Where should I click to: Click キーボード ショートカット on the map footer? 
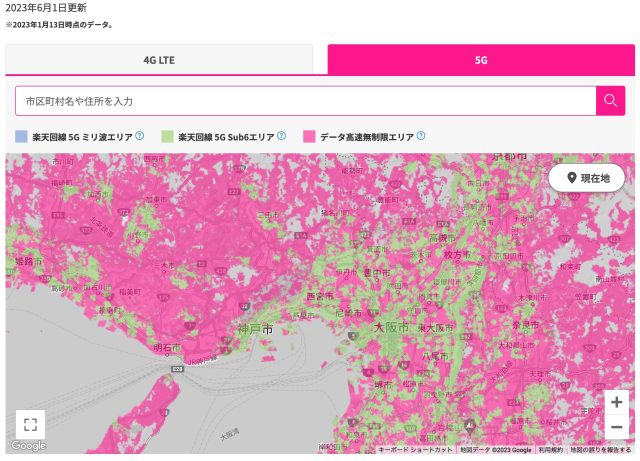pos(415,450)
